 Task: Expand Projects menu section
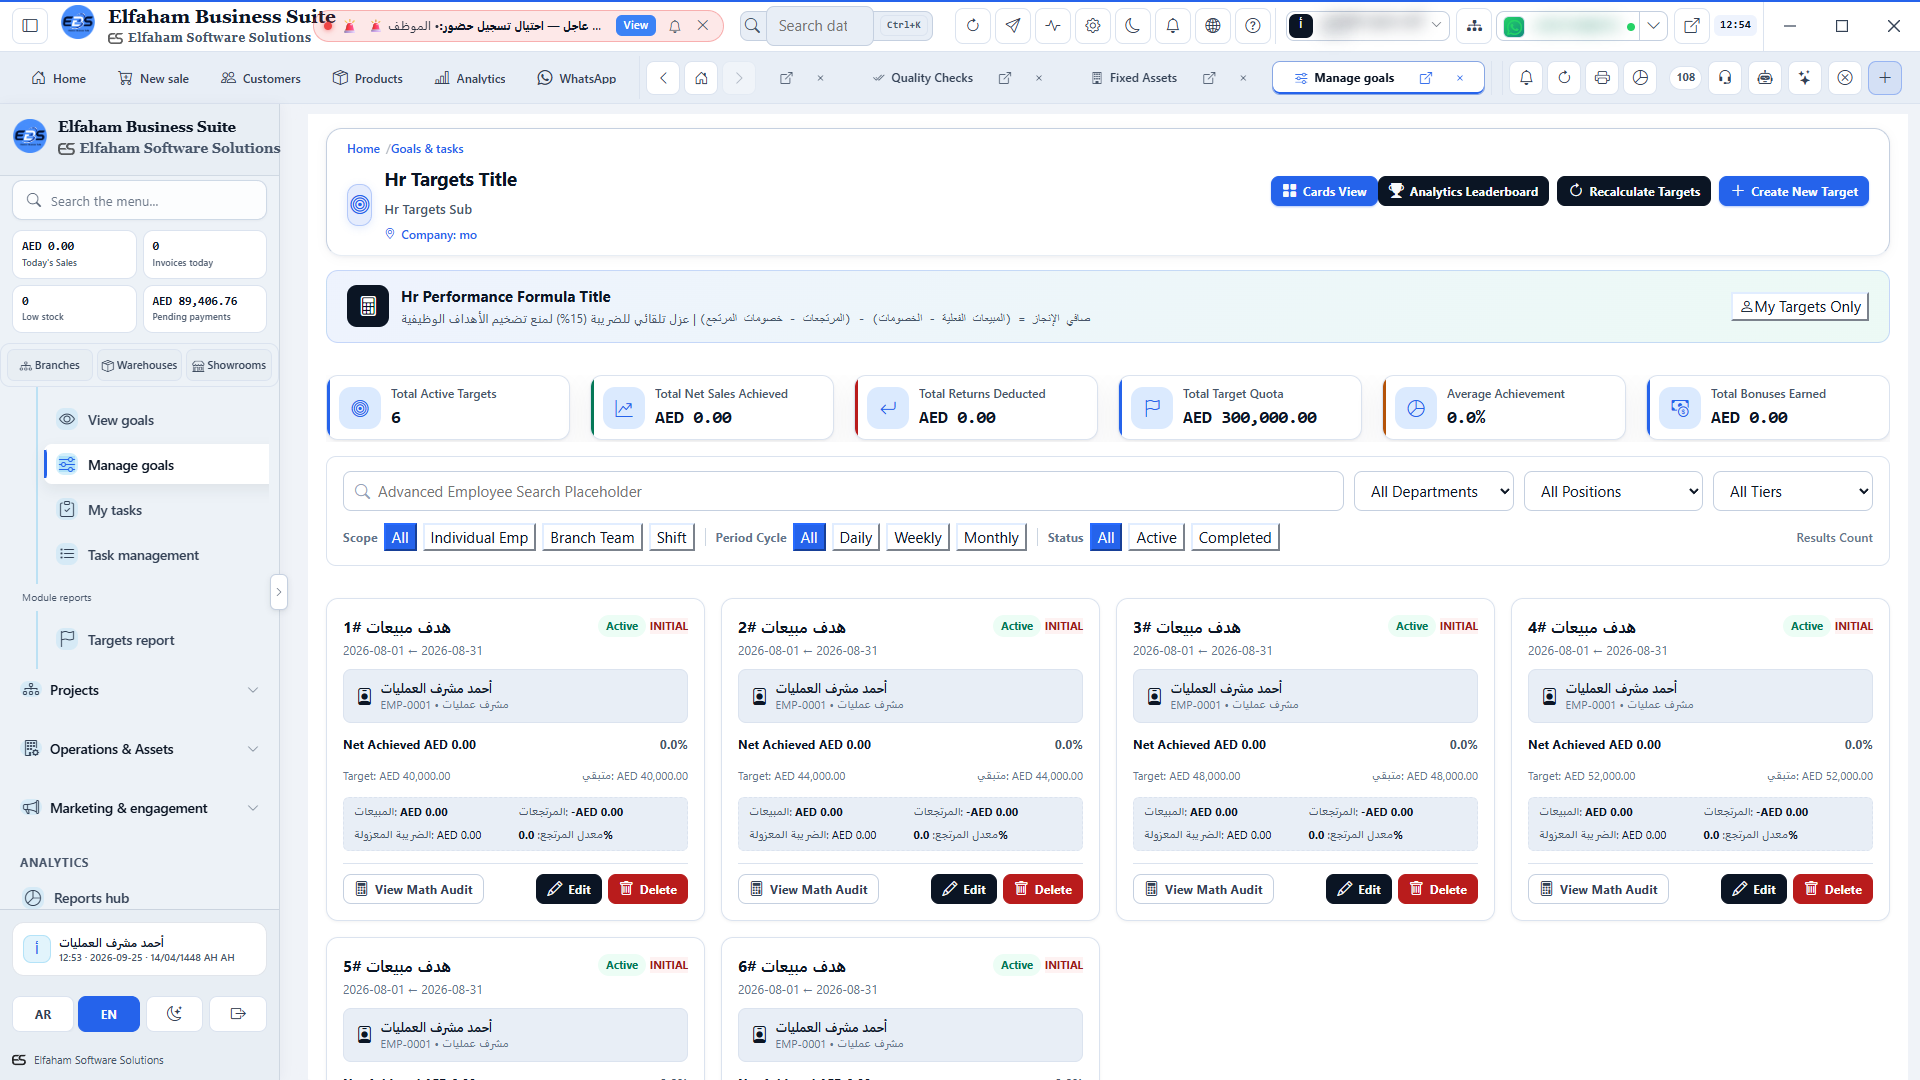click(x=140, y=690)
